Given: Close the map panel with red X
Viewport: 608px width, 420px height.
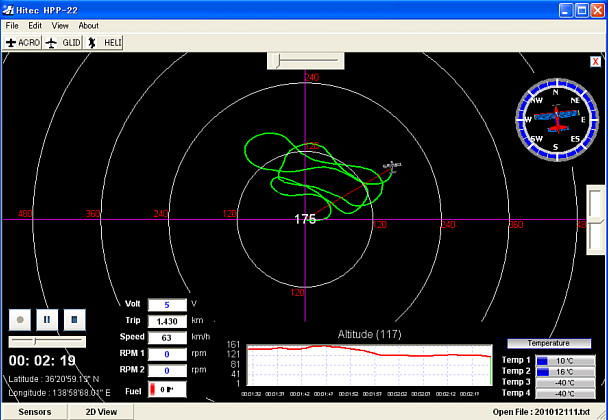Looking at the screenshot, I should tap(595, 62).
